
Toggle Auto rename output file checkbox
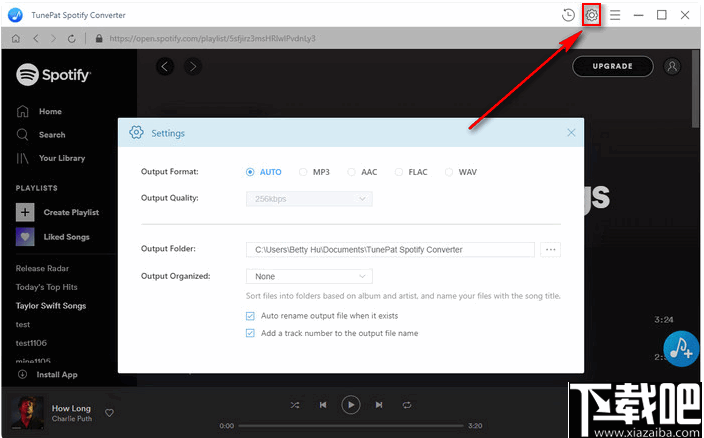point(250,316)
